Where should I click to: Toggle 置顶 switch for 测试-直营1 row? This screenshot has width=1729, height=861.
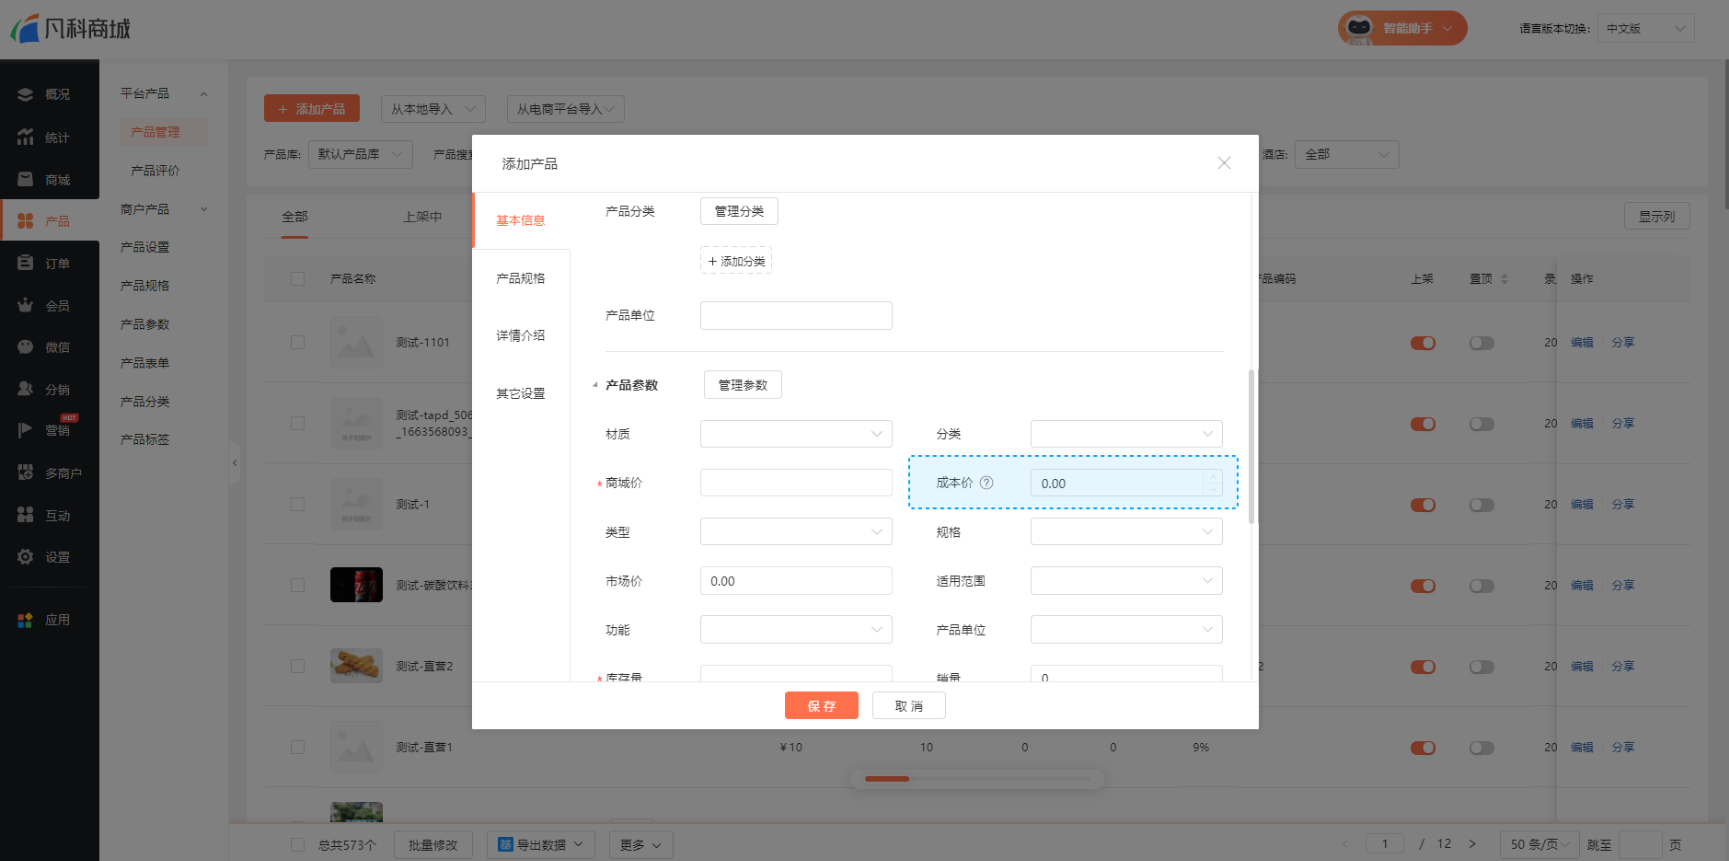pos(1481,748)
